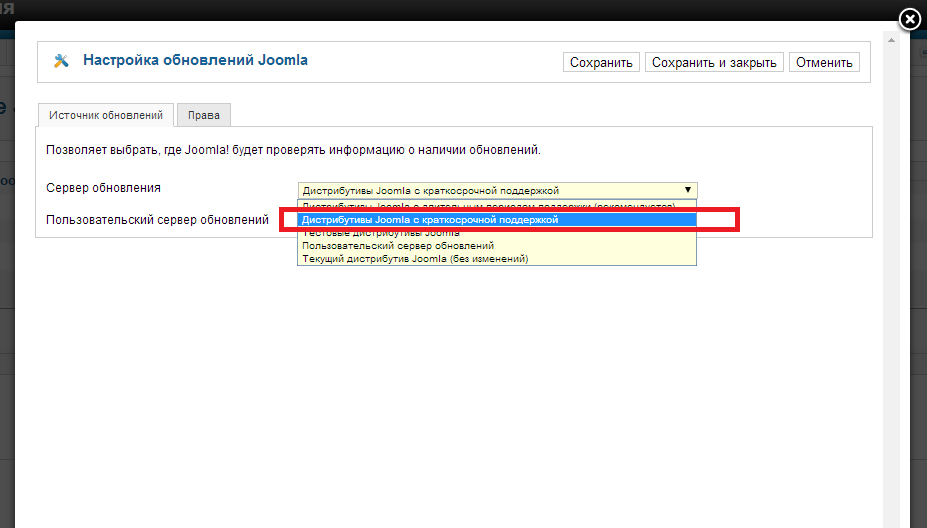Click the Пользовательский сервер обновлений field label
The height and width of the screenshot is (528, 927).
158,219
